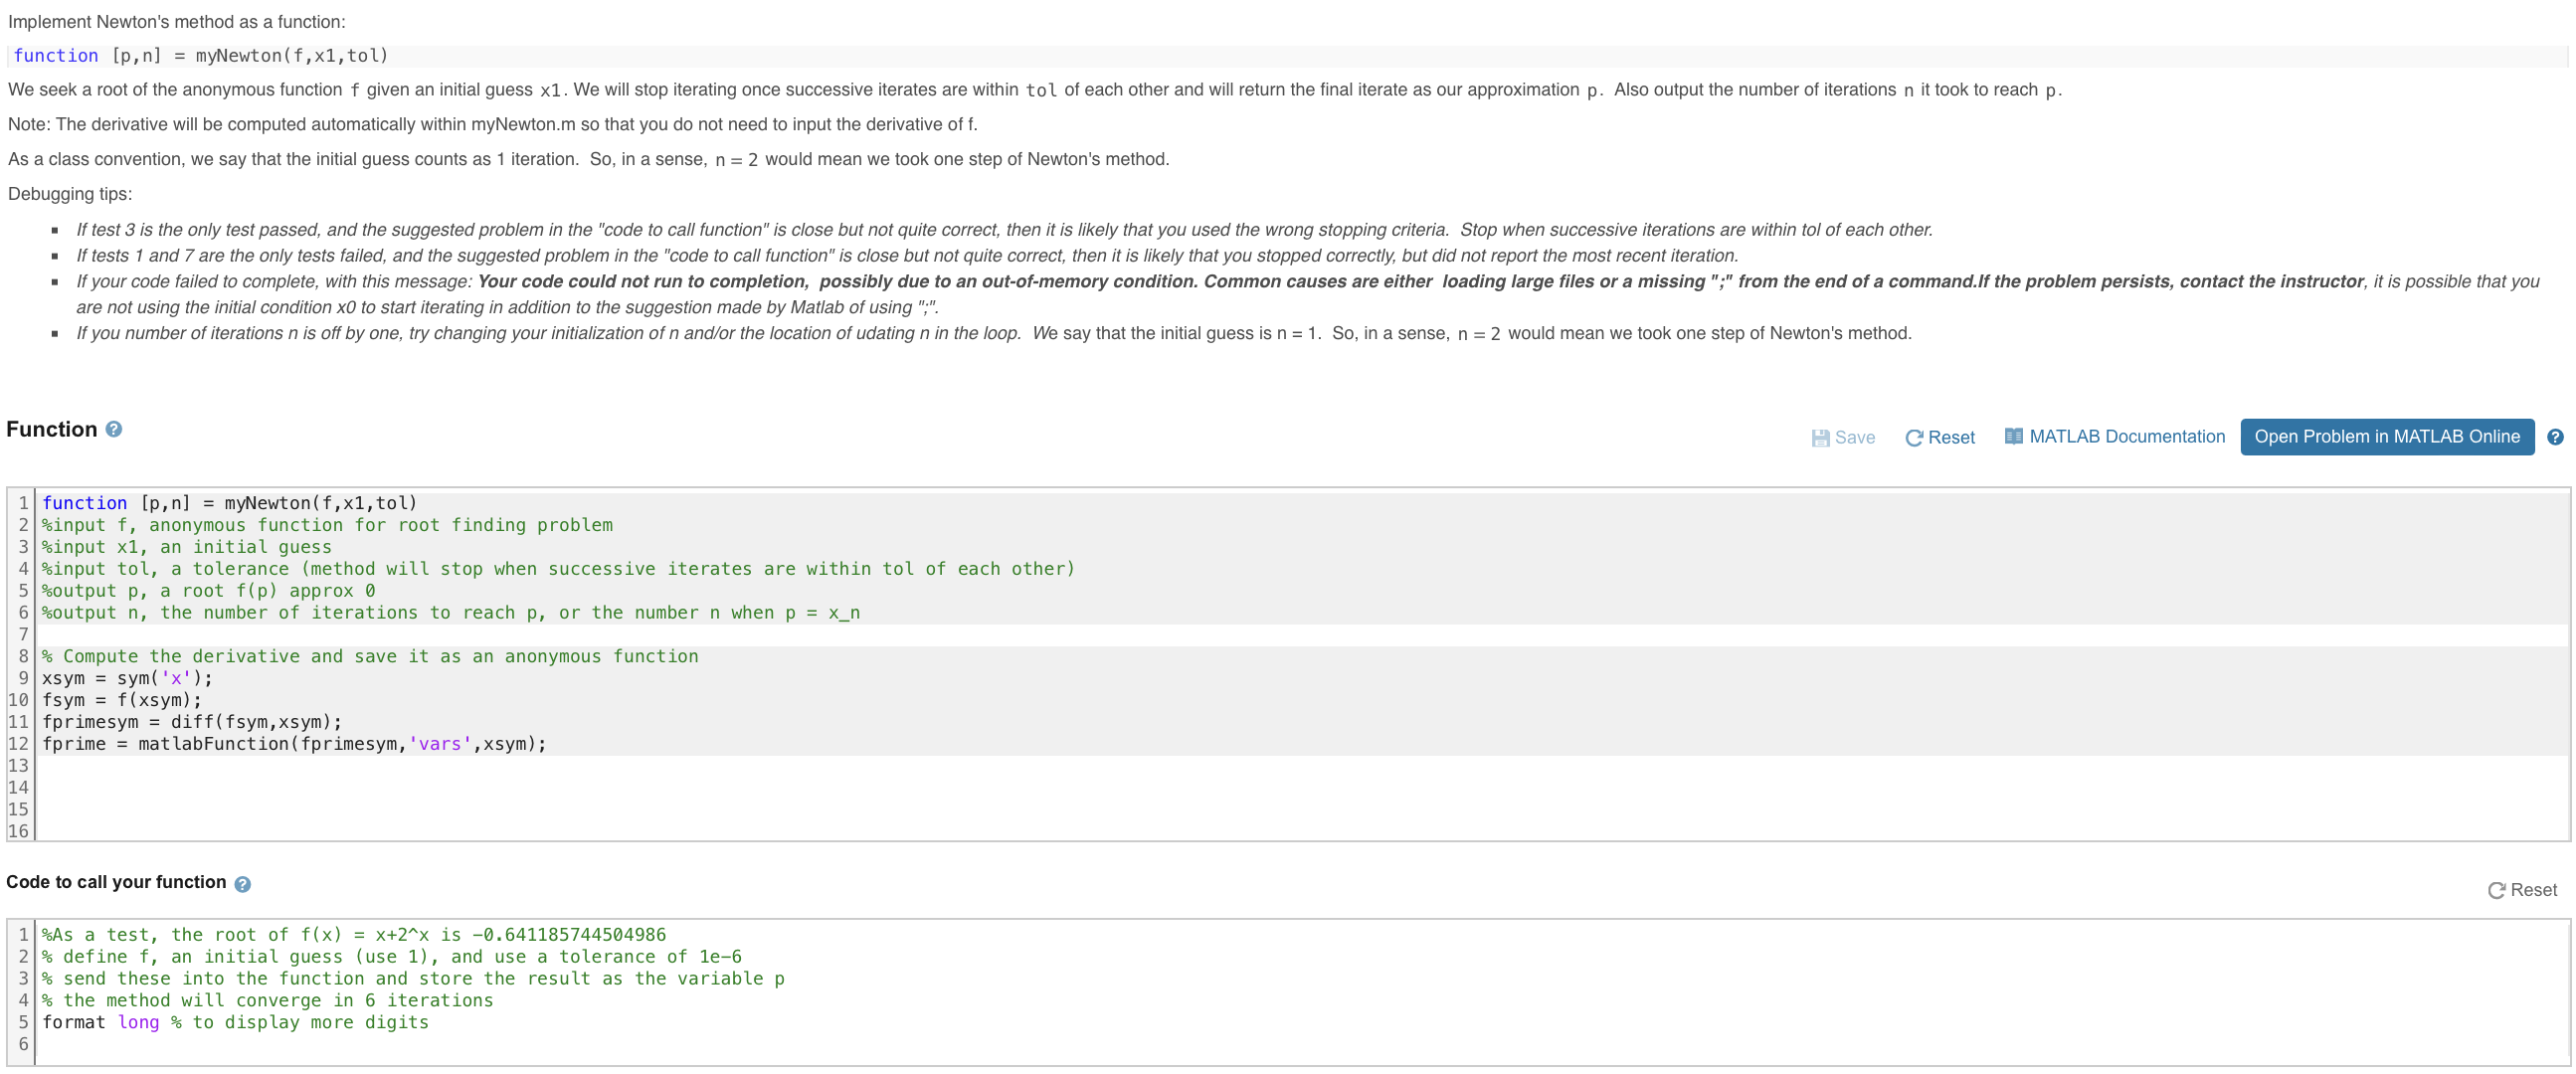Click Open Problem in MATLAB Online
The image size is (2576, 1074).
tap(2387, 437)
